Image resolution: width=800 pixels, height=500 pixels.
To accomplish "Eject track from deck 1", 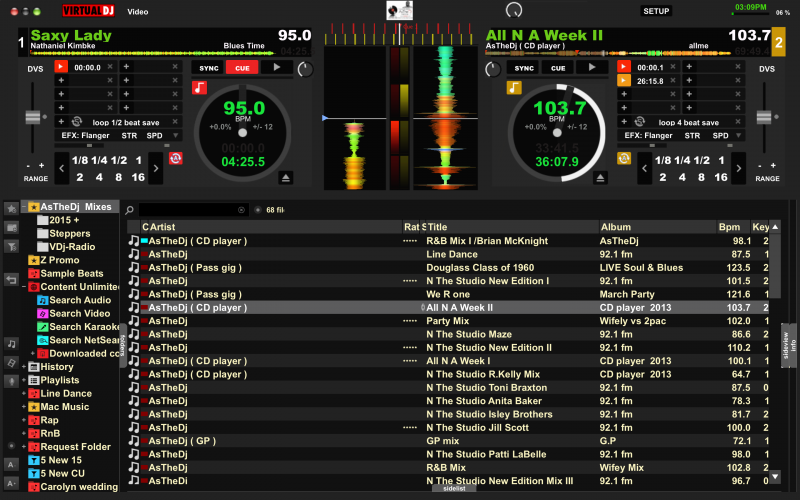I will tap(286, 178).
